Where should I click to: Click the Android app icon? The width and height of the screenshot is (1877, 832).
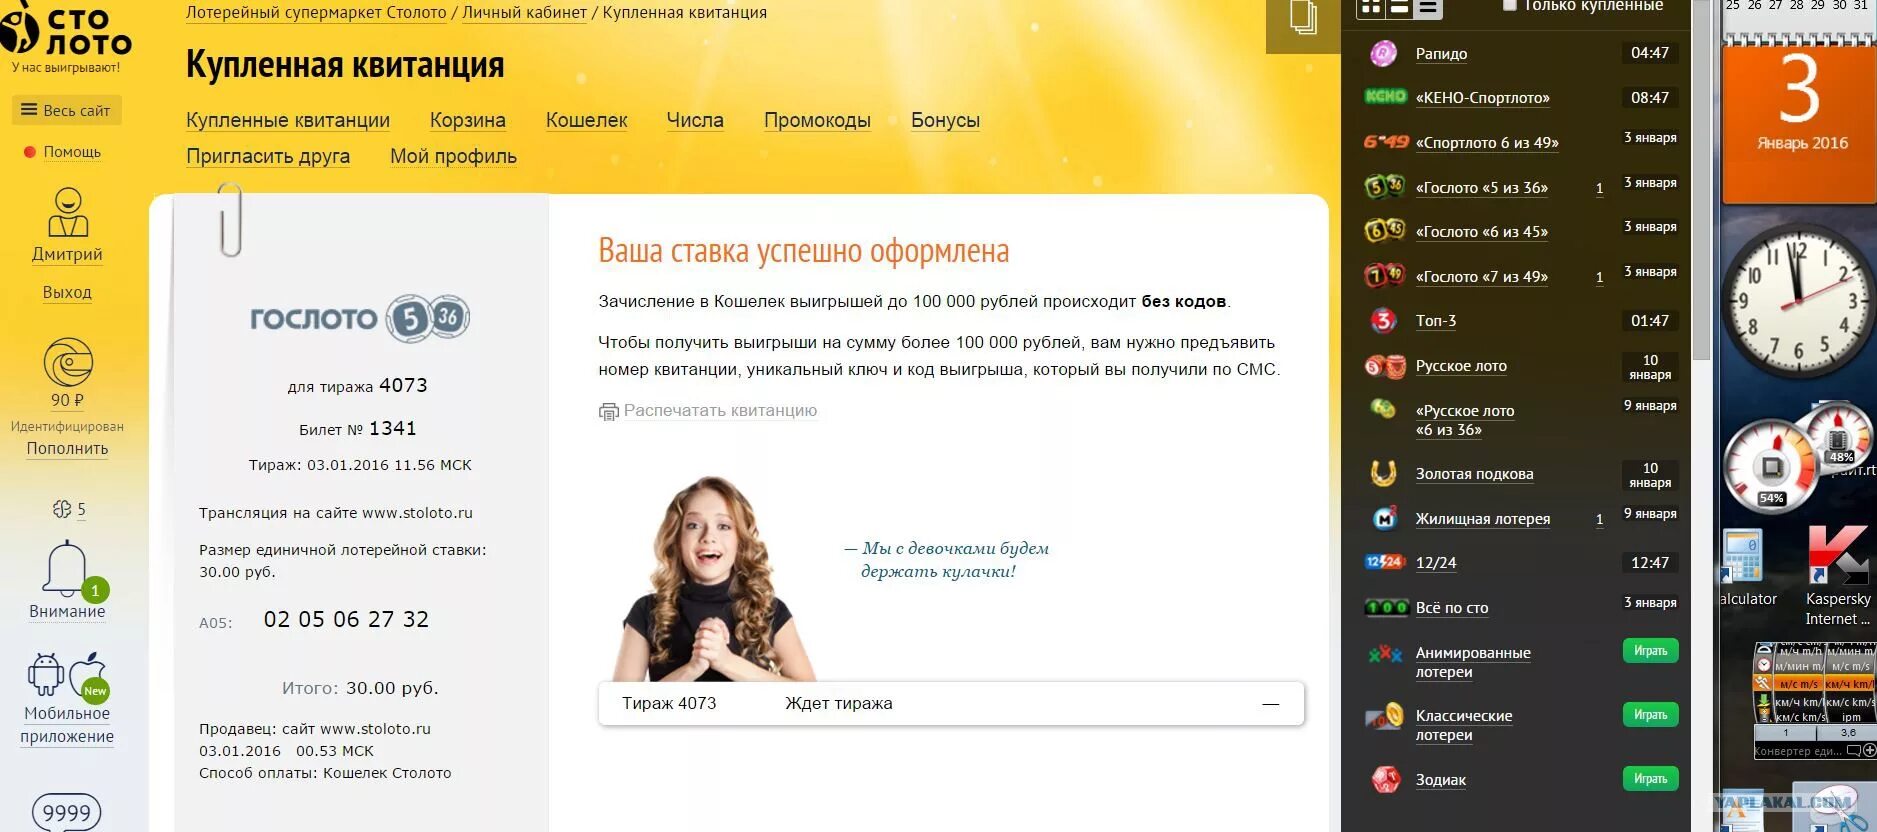[46, 674]
